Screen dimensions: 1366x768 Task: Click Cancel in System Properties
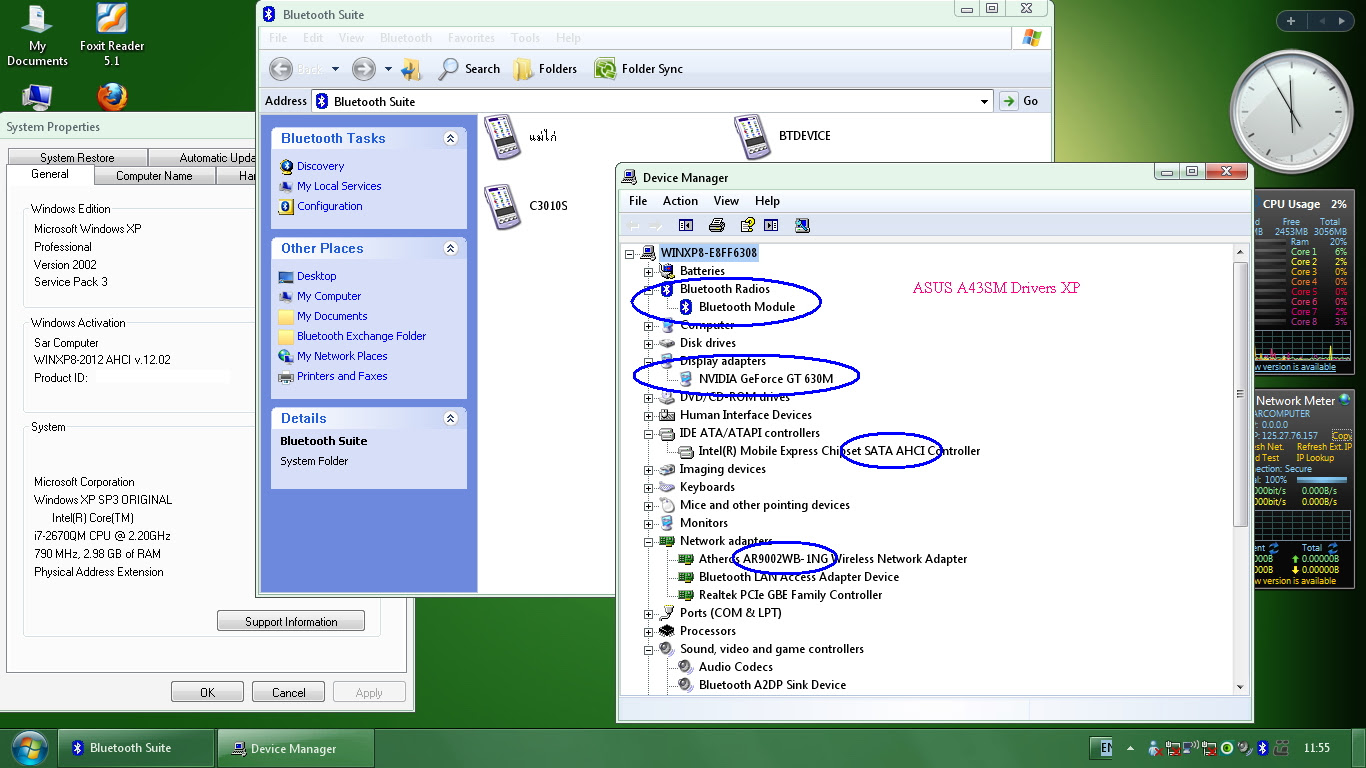[x=288, y=692]
